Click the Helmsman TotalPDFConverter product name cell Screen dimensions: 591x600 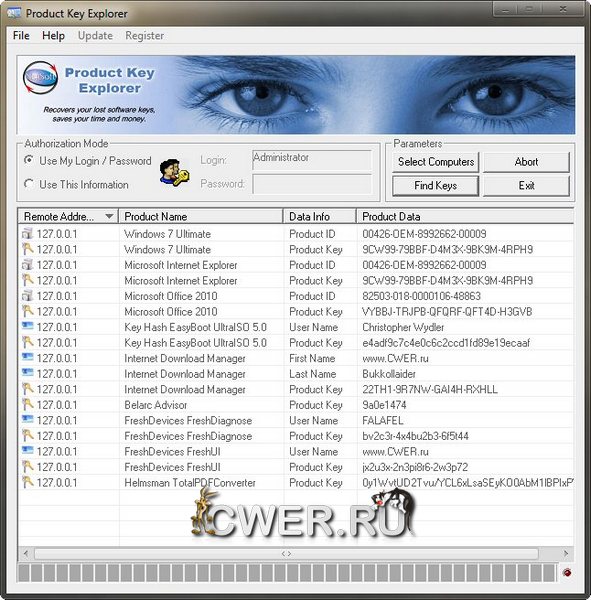pos(190,483)
